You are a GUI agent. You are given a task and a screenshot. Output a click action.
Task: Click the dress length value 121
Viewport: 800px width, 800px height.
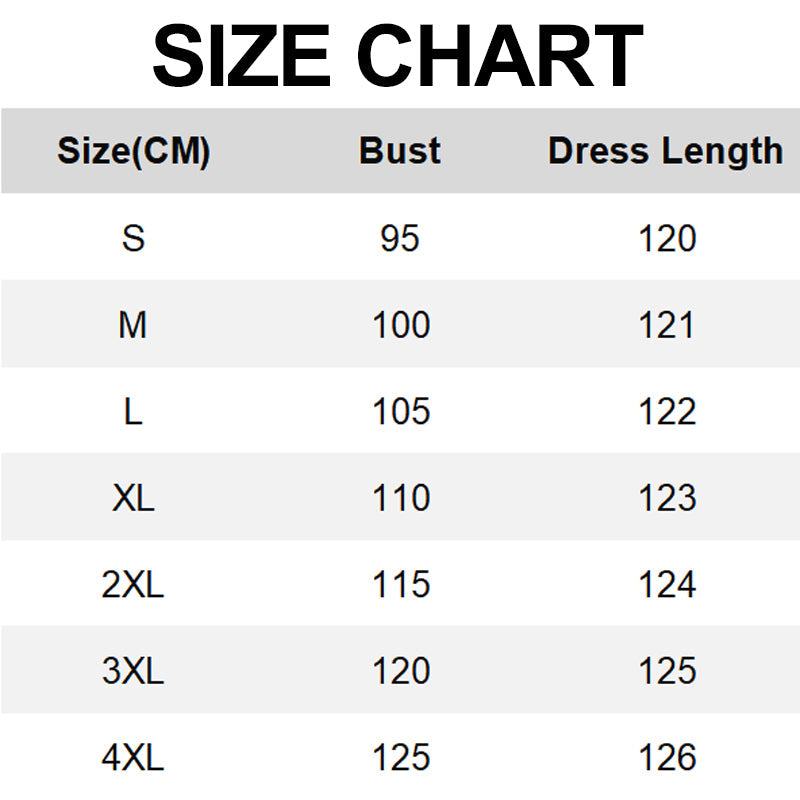click(x=667, y=325)
